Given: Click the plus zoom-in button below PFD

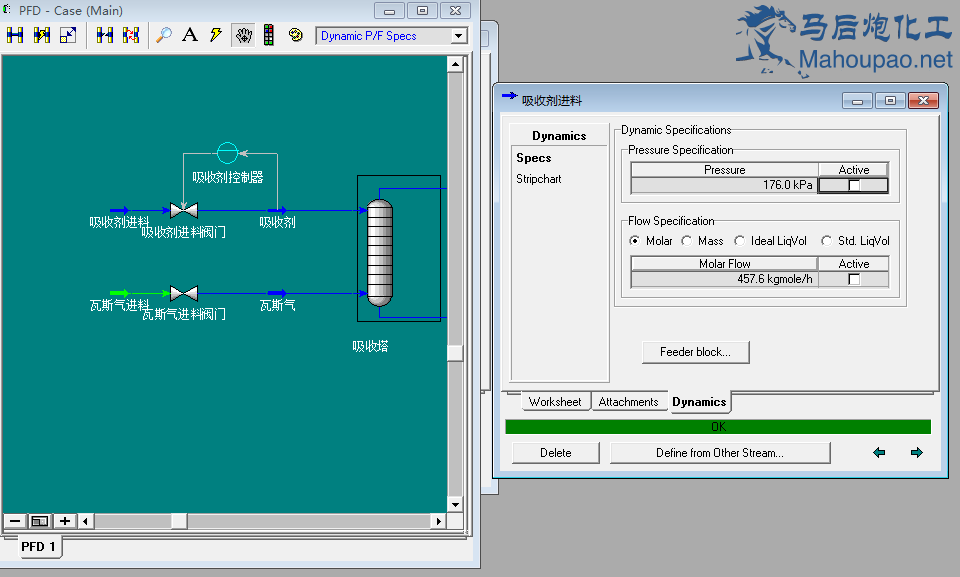Looking at the screenshot, I should pyautogui.click(x=65, y=521).
